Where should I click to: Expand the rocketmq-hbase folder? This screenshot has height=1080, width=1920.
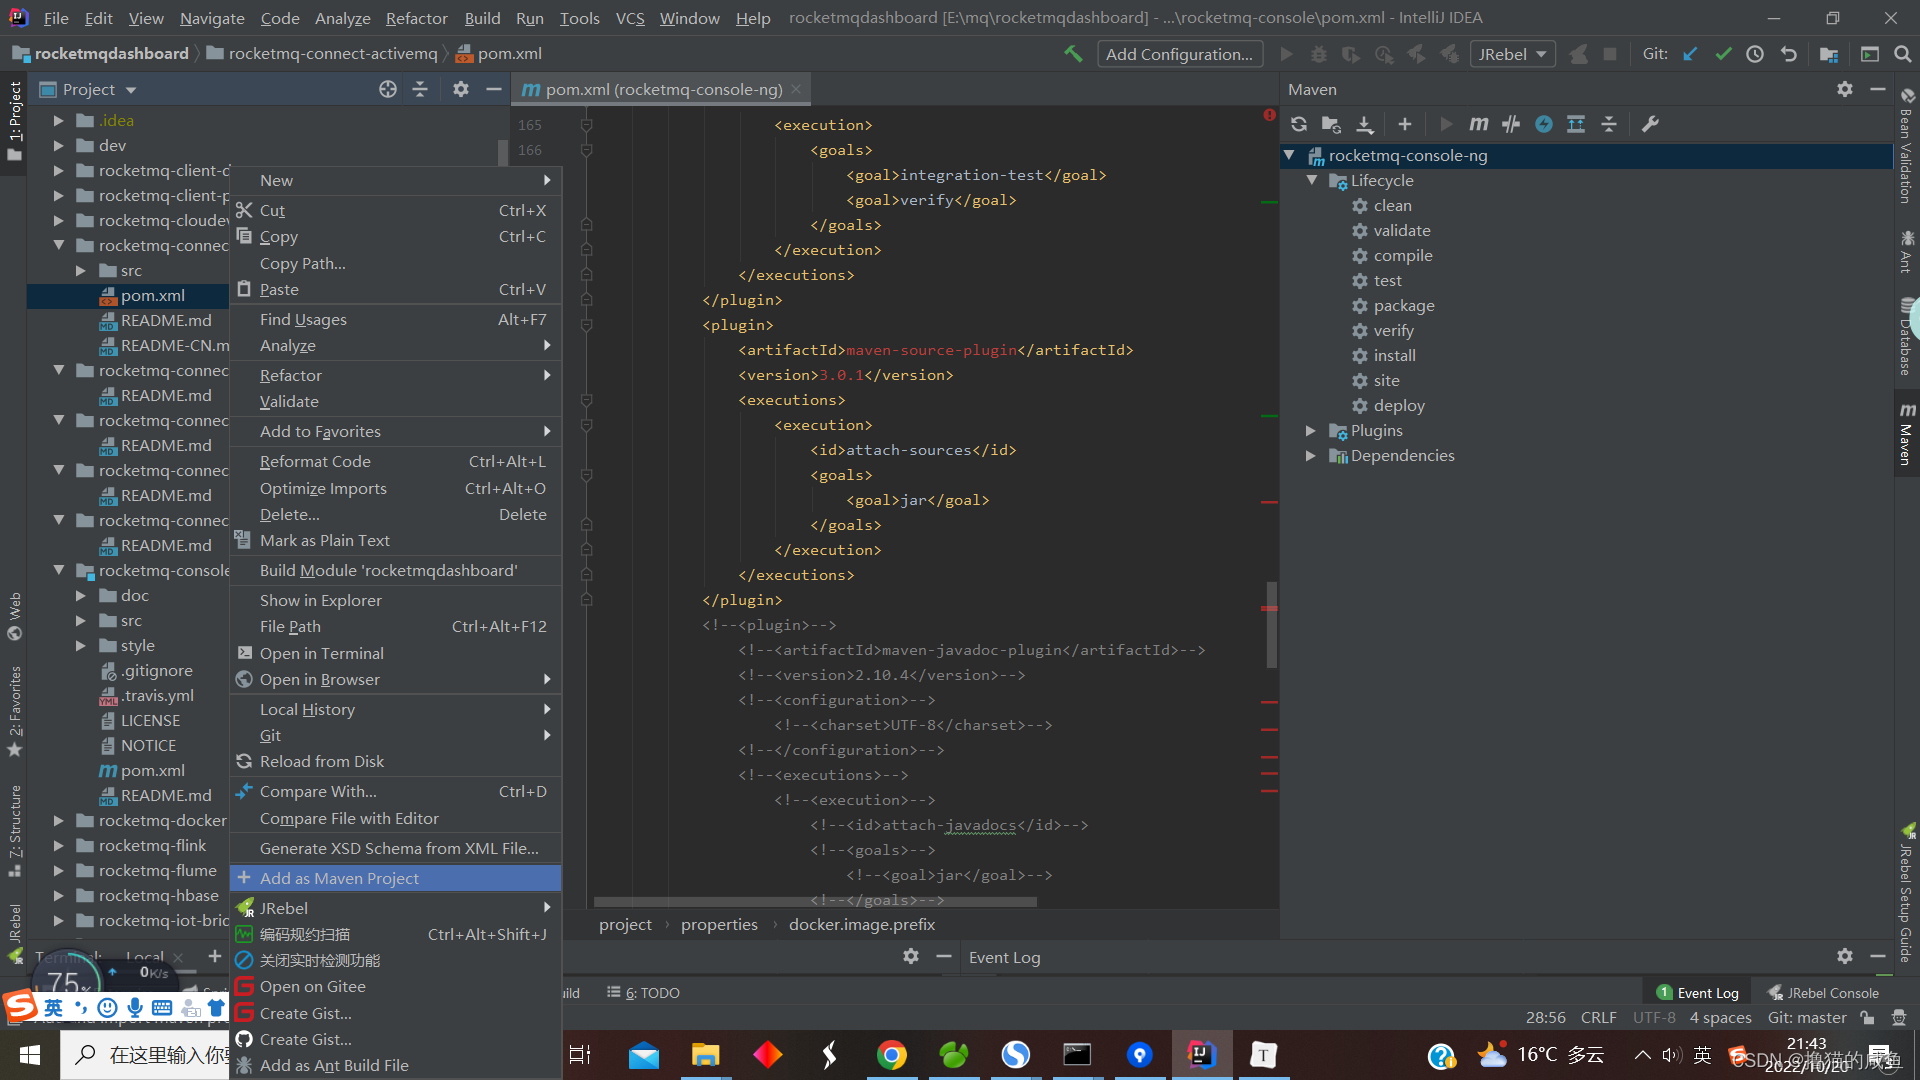[x=59, y=895]
